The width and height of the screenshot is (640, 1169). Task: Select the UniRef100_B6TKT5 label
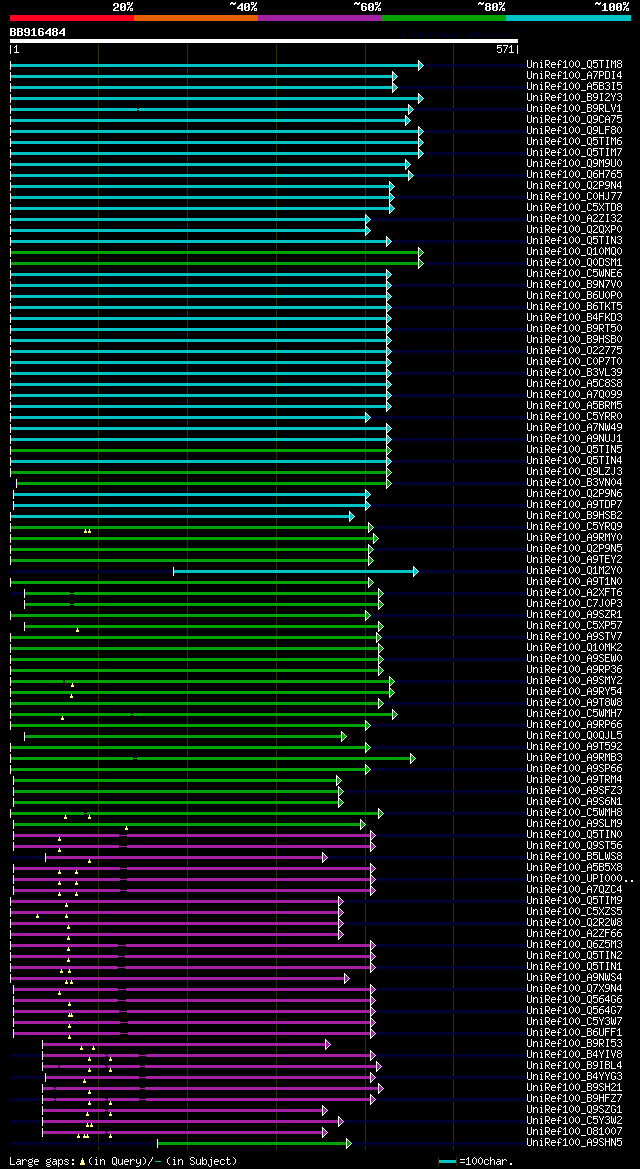click(574, 307)
